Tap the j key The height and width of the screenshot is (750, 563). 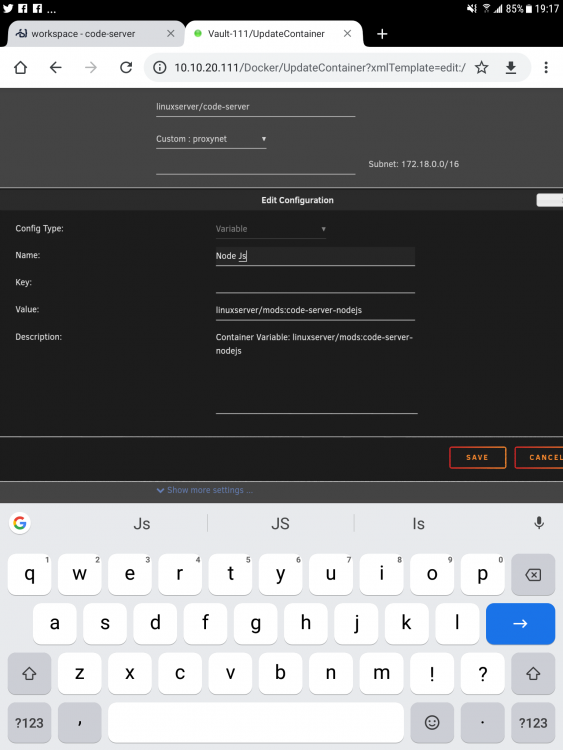(x=356, y=624)
